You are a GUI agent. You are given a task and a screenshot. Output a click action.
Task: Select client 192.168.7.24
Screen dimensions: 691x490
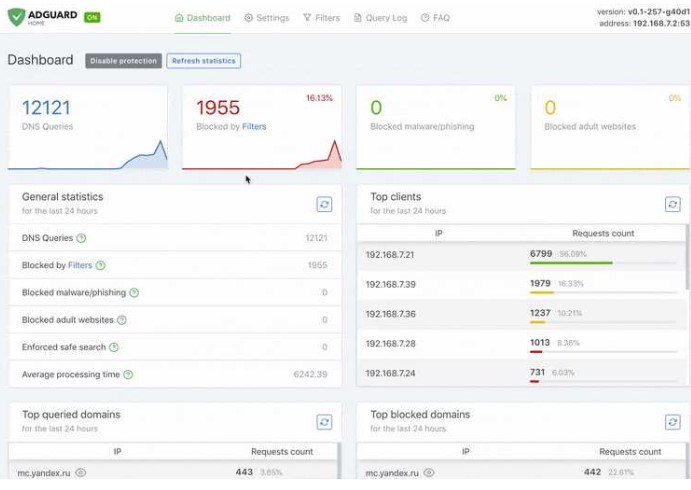coord(390,373)
